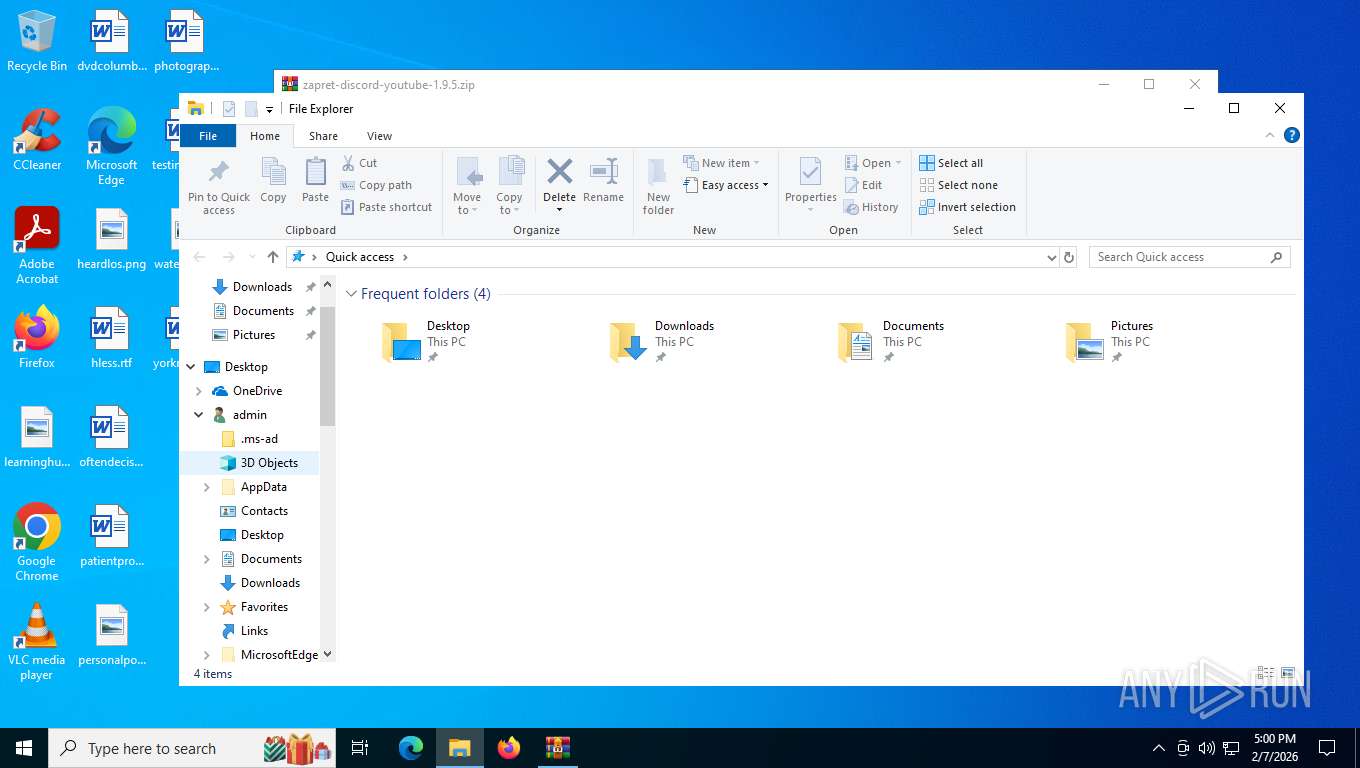1360x768 pixels.
Task: Click the Paste ribbon button
Action: tap(315, 180)
